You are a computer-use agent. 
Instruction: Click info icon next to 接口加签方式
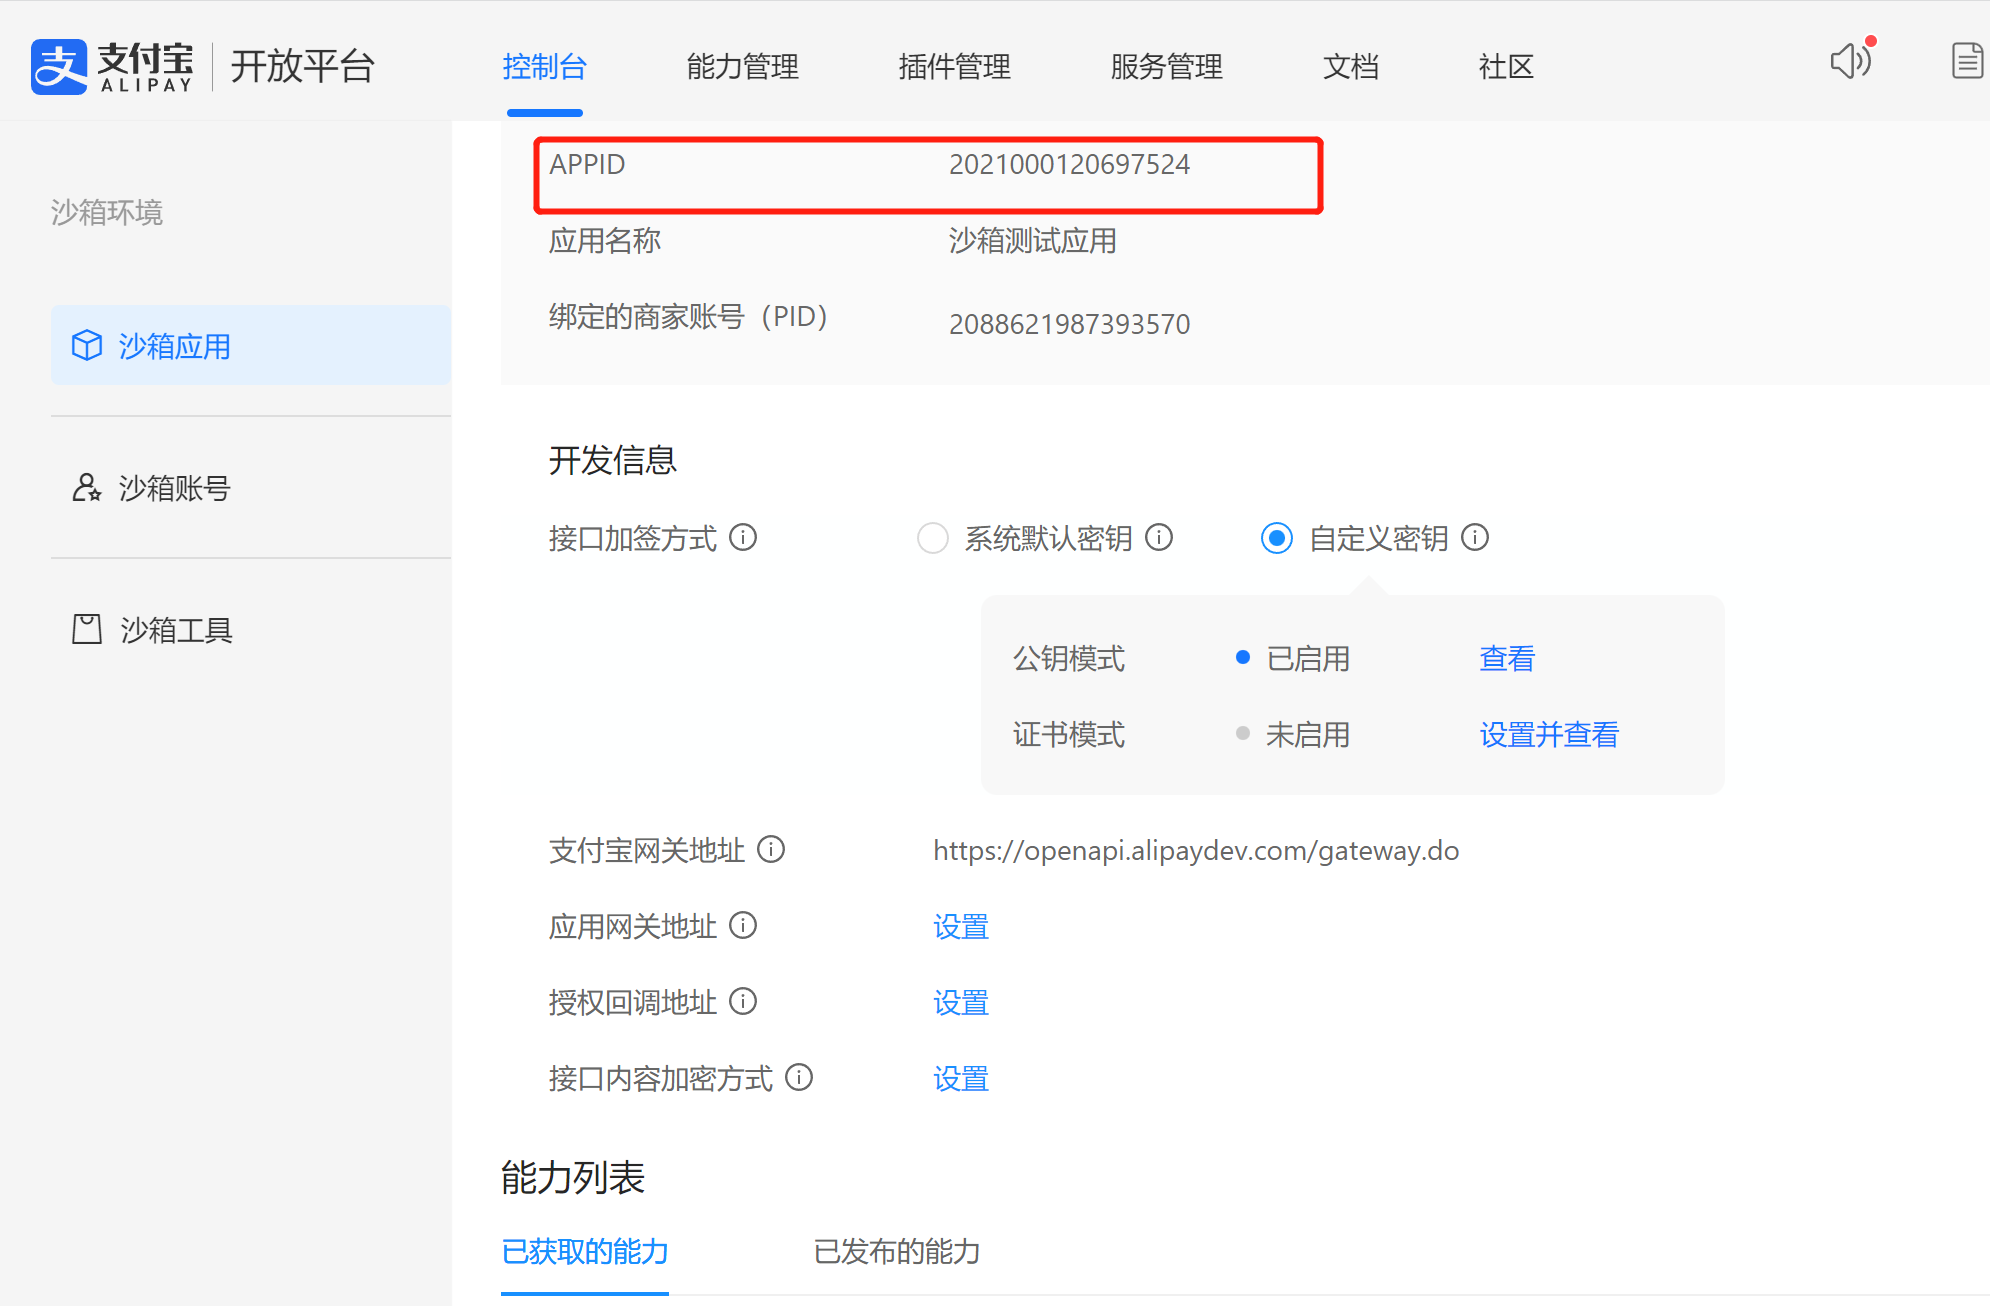tap(743, 538)
